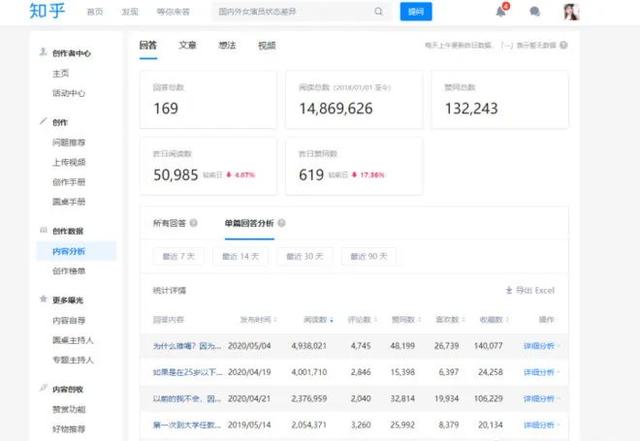This screenshot has height=441, width=640.
Task: Open the notifications bell icon
Action: (501, 11)
